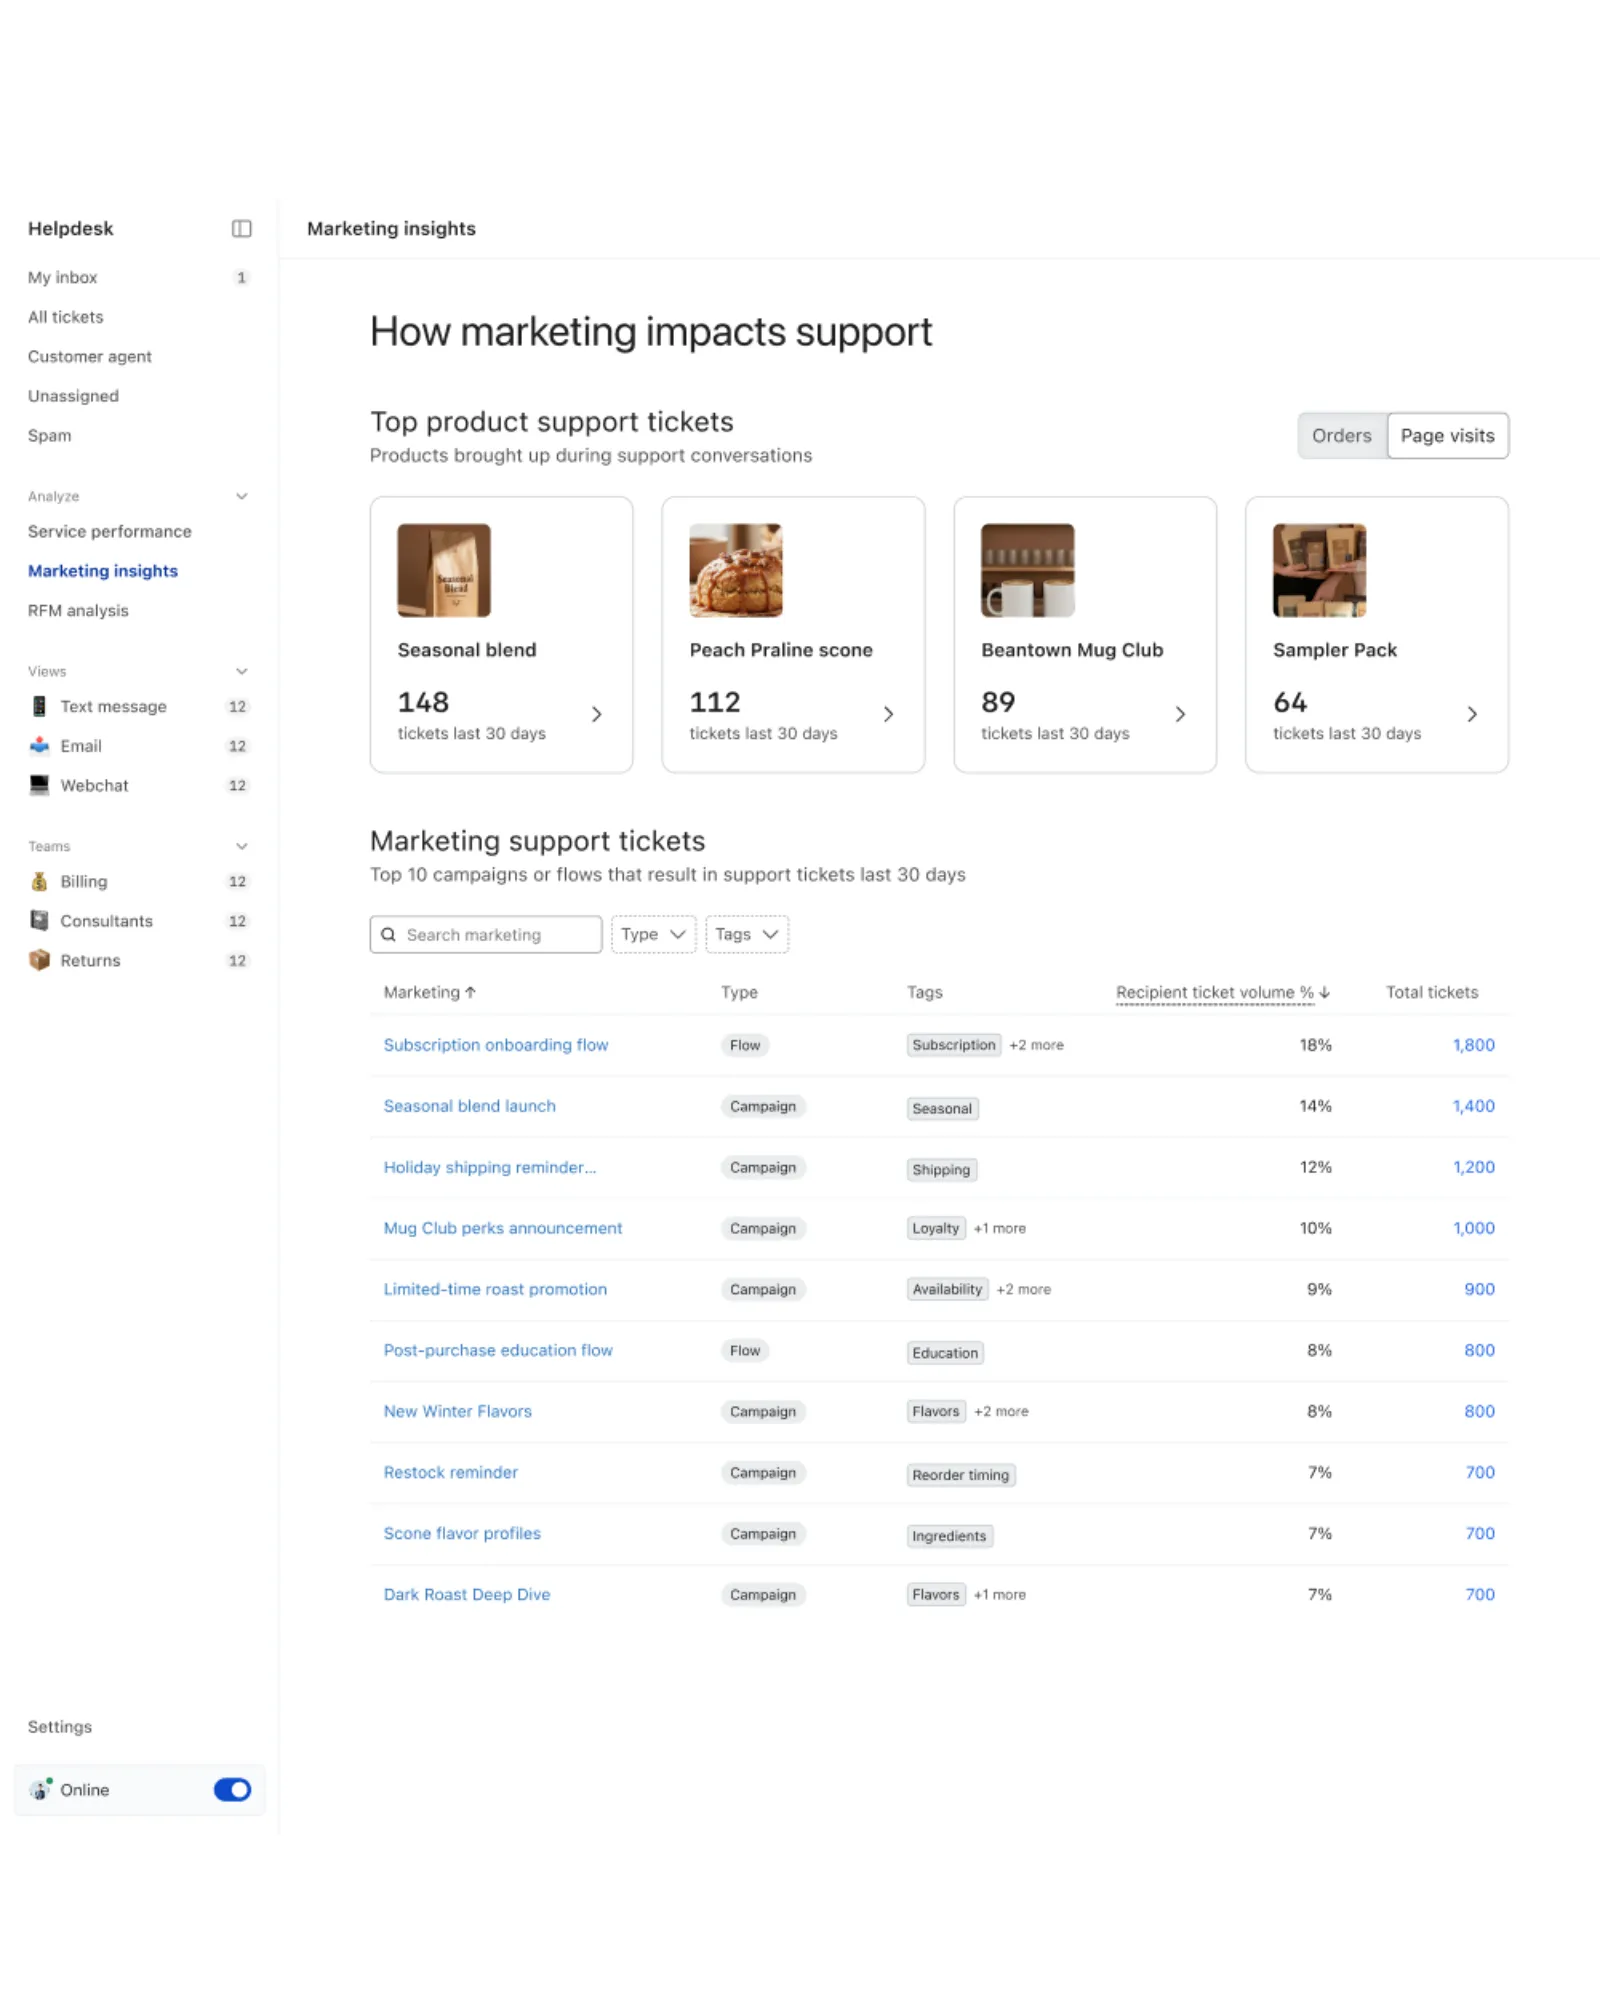The width and height of the screenshot is (1600, 2000).
Task: Switch to the Orders view
Action: coord(1341,436)
